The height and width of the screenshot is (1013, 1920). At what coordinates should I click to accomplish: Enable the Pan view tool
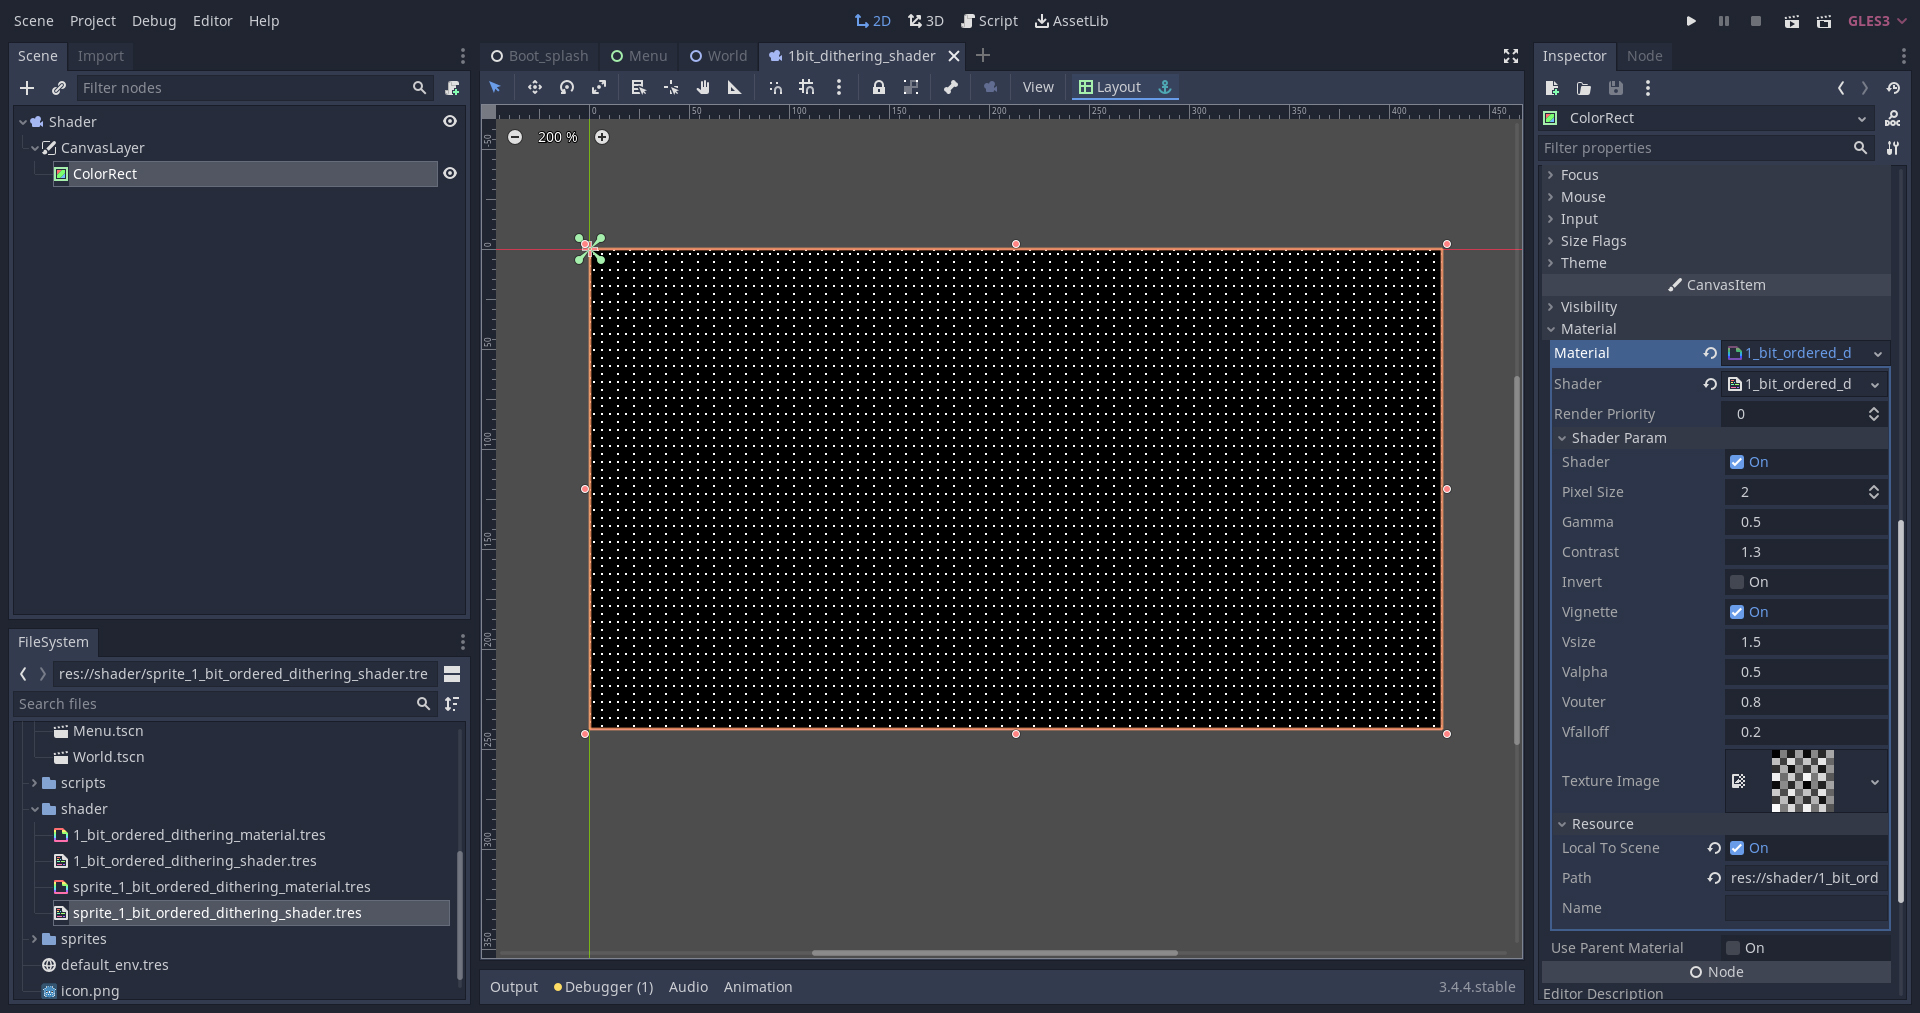[703, 88]
